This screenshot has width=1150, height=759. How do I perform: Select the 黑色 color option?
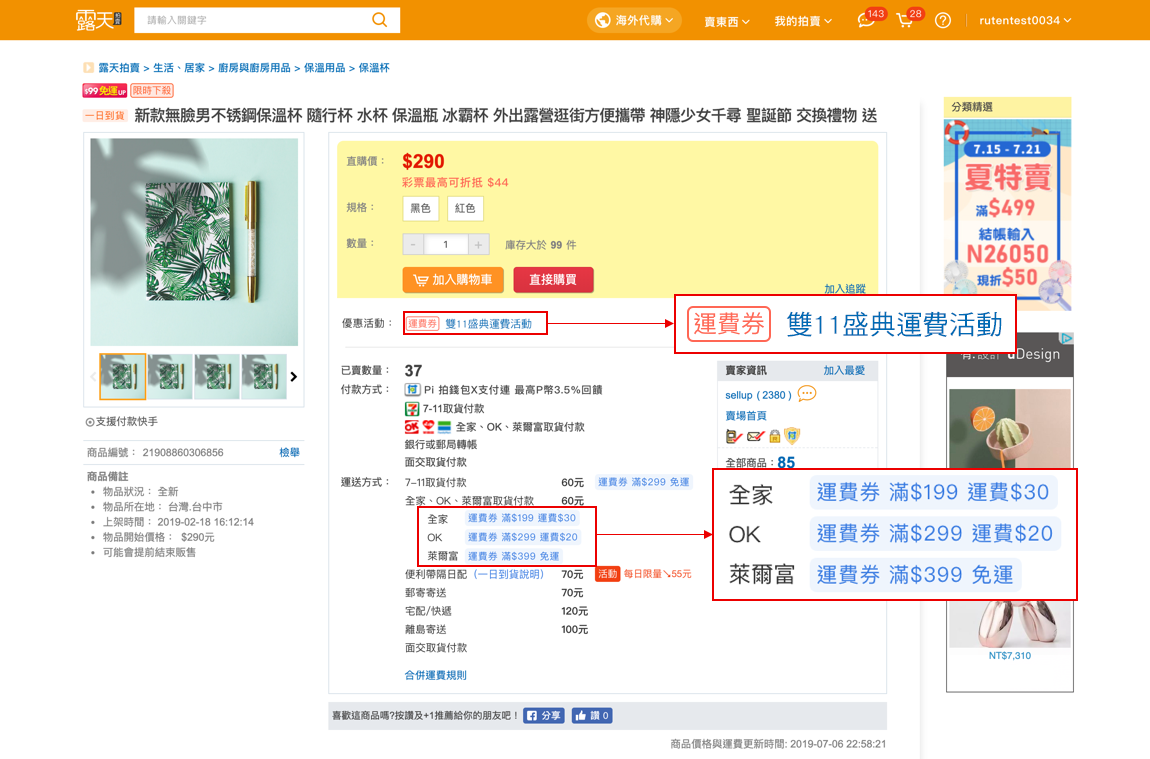click(x=420, y=208)
